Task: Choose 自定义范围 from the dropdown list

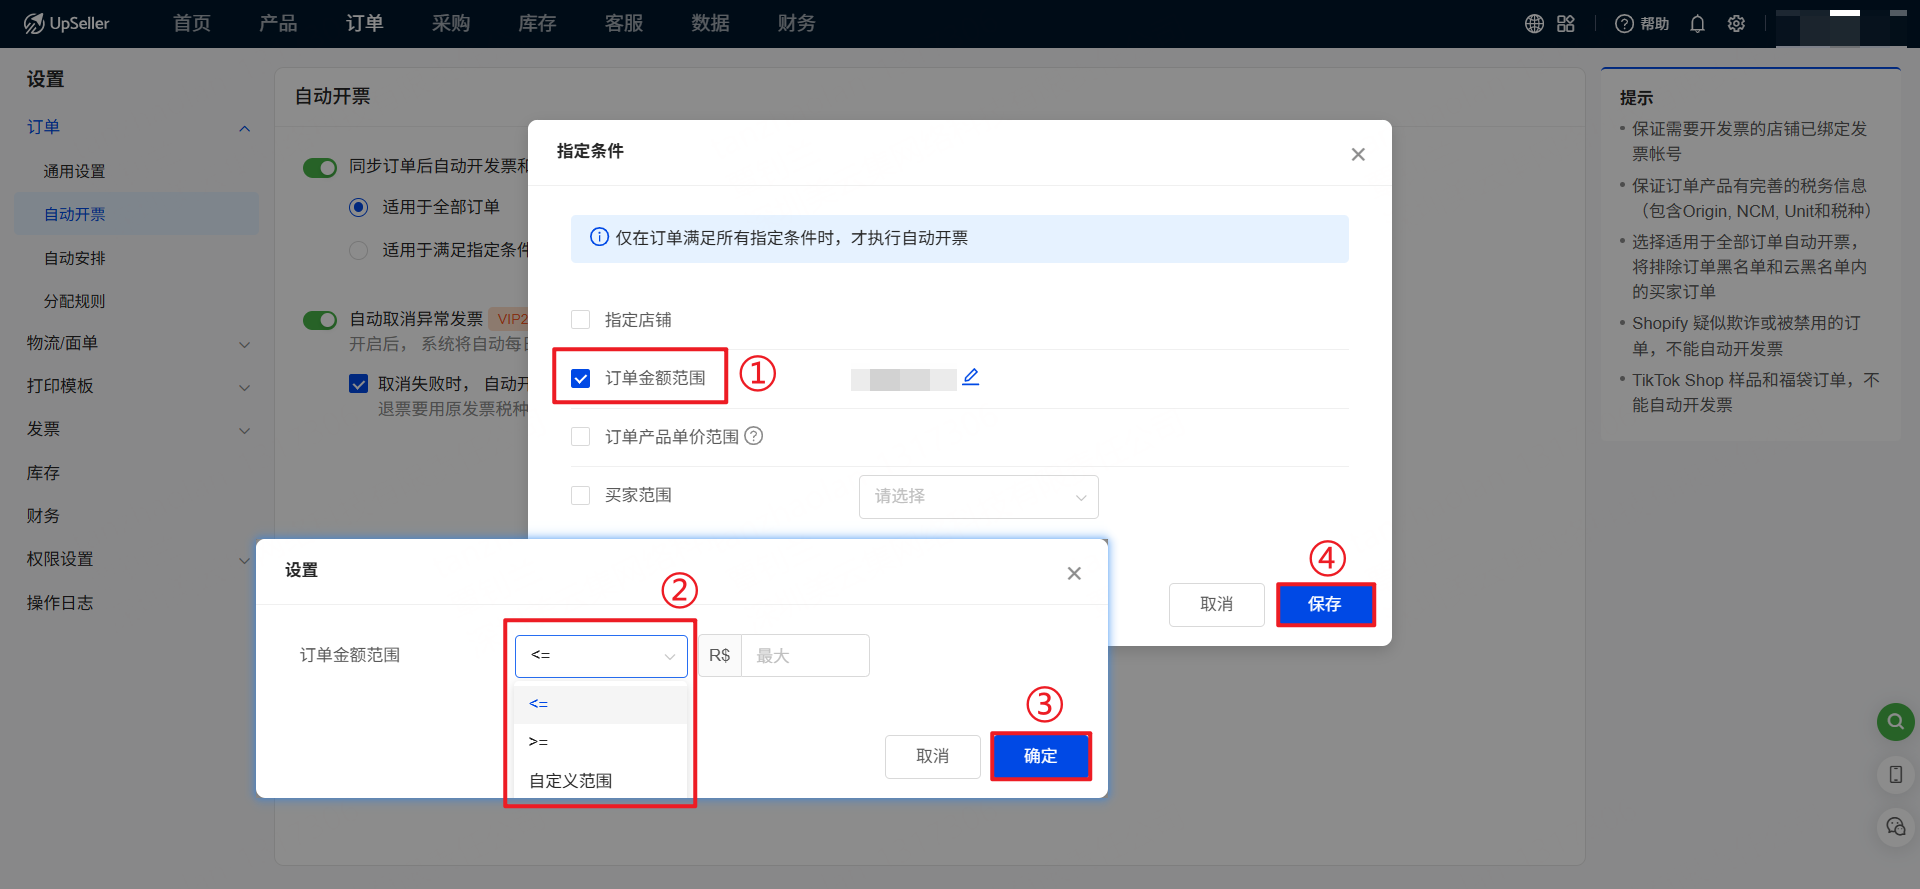Action: (571, 781)
